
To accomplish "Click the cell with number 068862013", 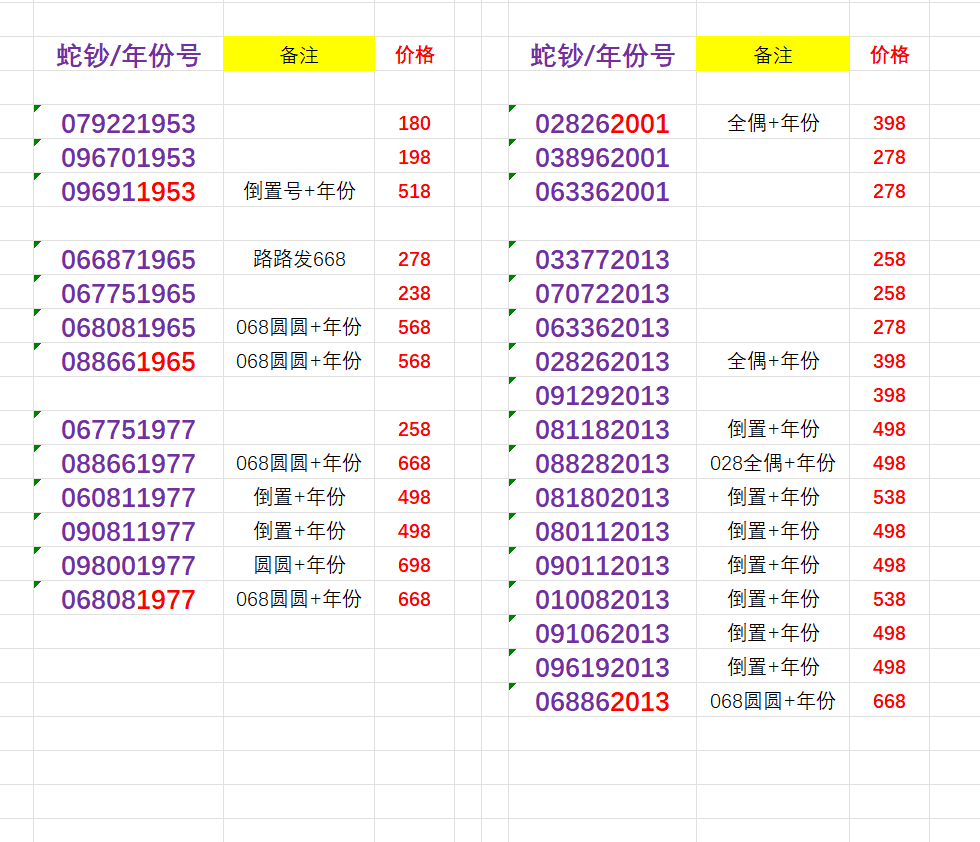I will point(602,702).
